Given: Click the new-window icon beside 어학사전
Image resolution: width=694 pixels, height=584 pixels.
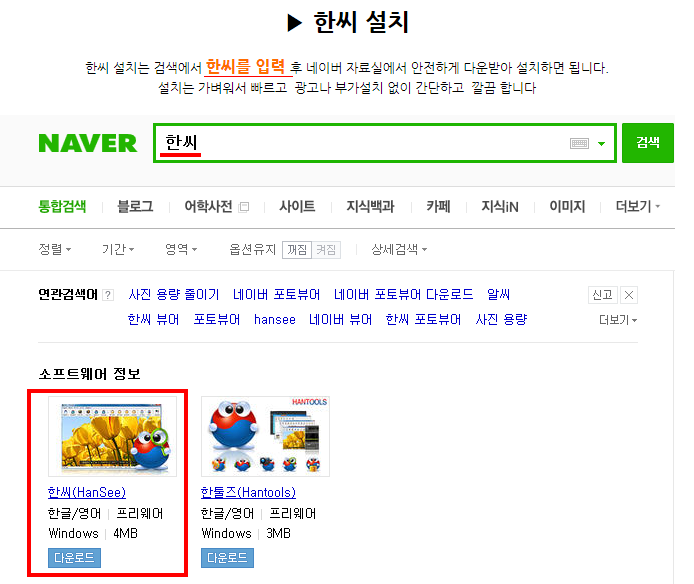Looking at the screenshot, I should pos(244,207).
